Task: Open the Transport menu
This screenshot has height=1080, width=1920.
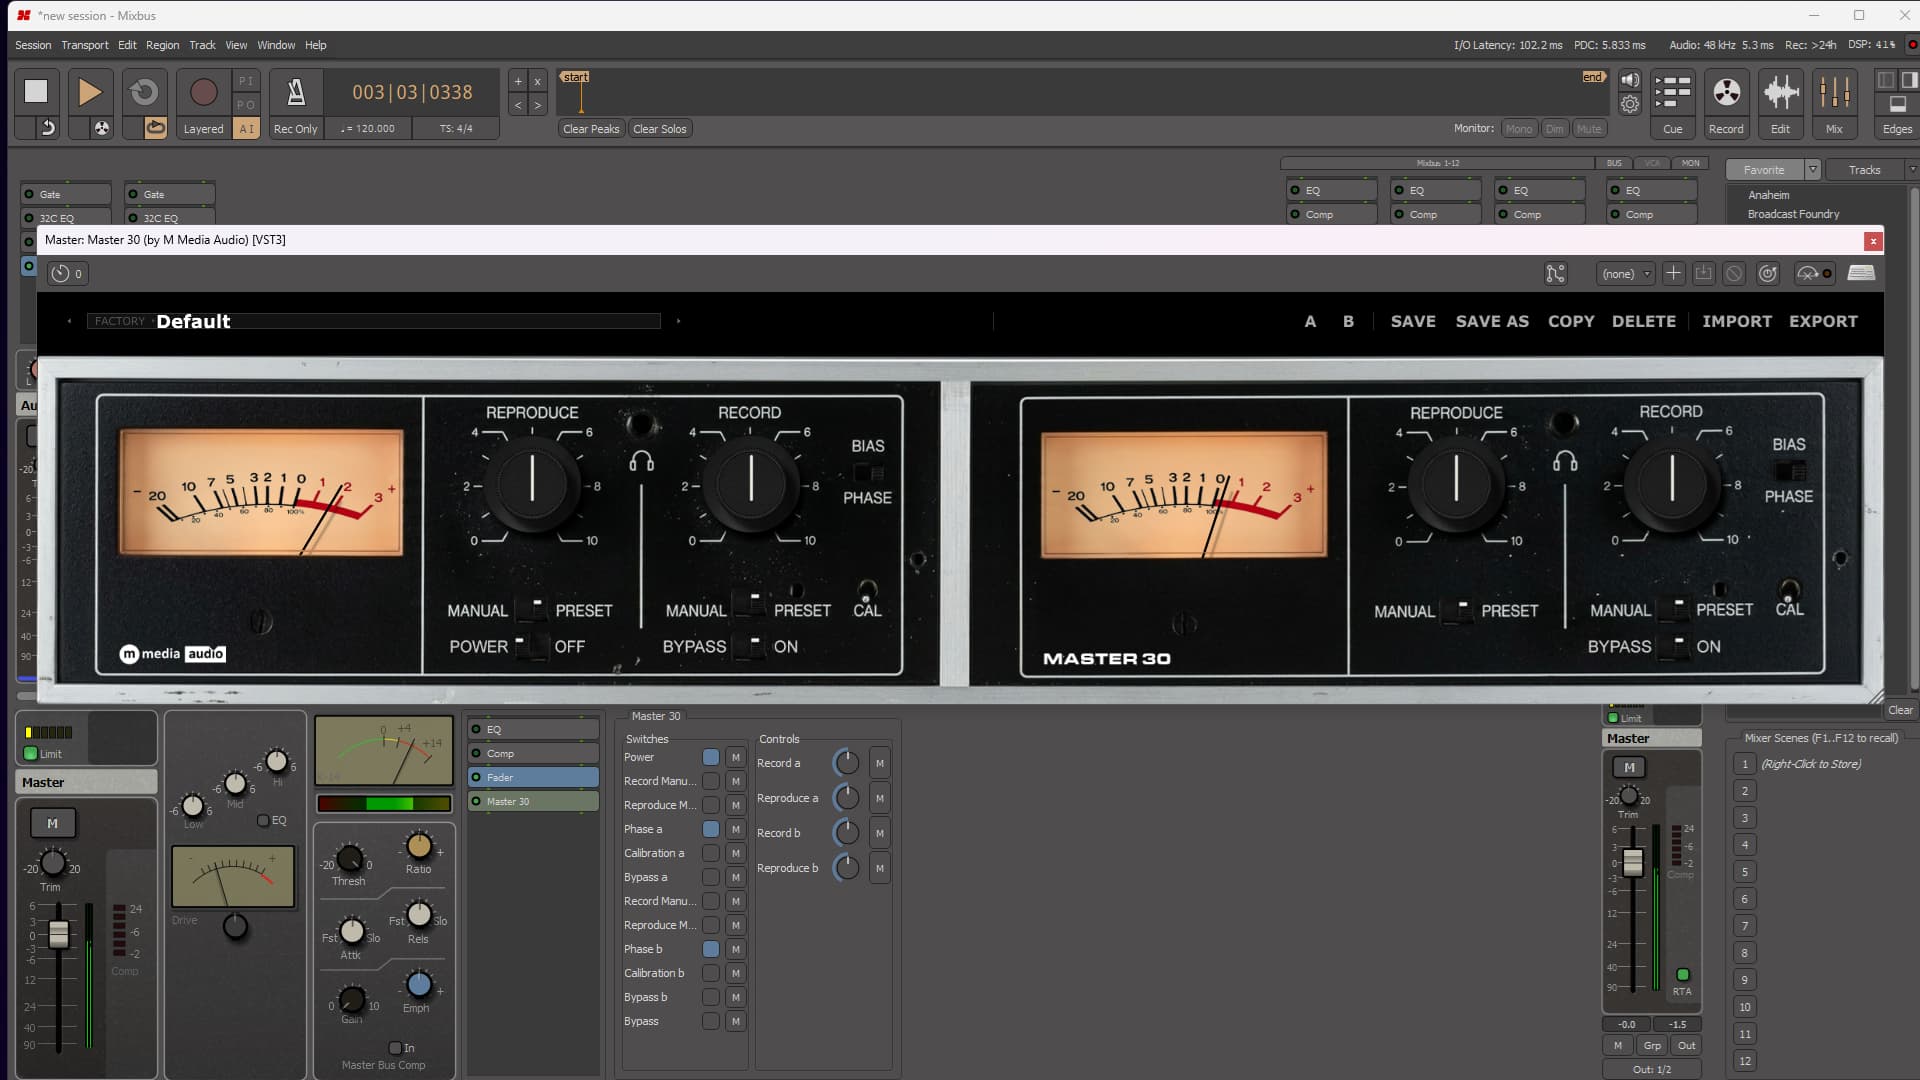Action: (x=85, y=45)
